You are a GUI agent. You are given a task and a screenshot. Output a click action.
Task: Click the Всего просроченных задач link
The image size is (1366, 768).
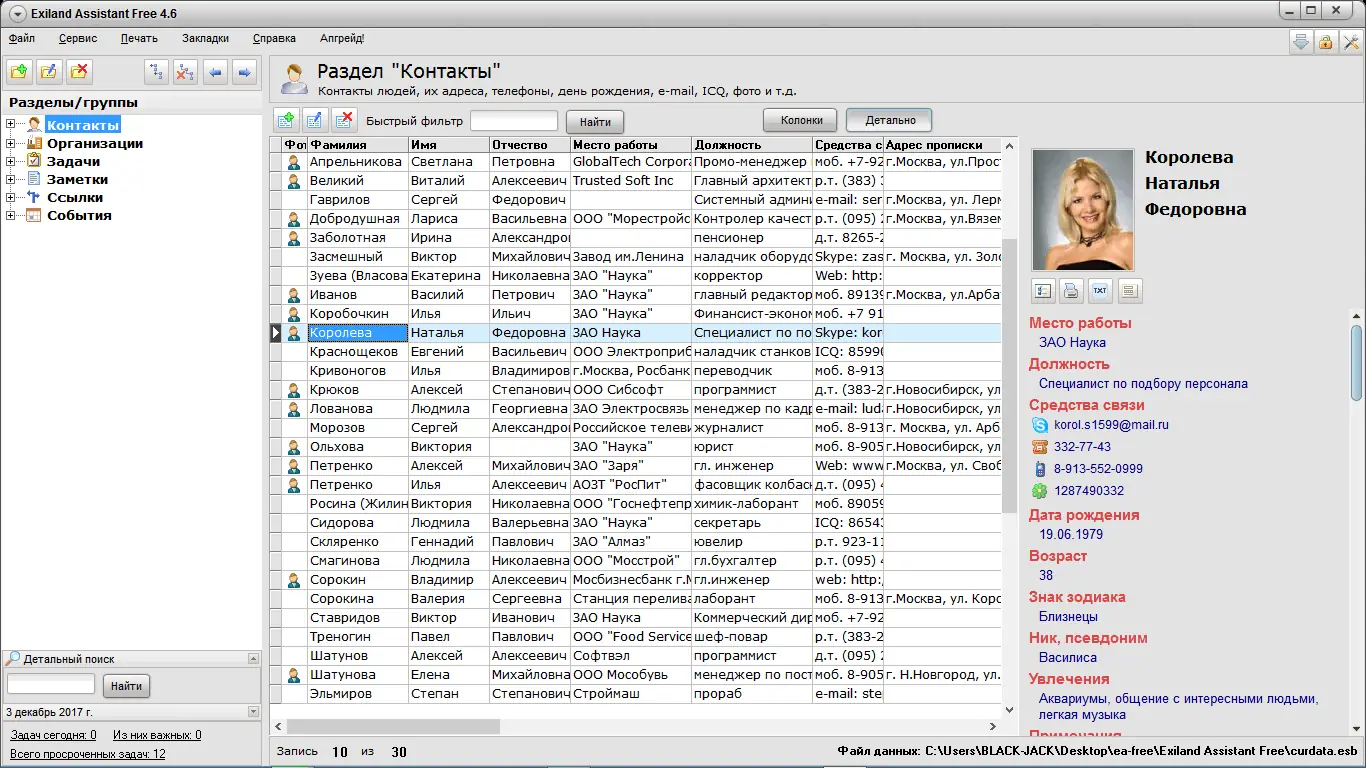pos(88,754)
